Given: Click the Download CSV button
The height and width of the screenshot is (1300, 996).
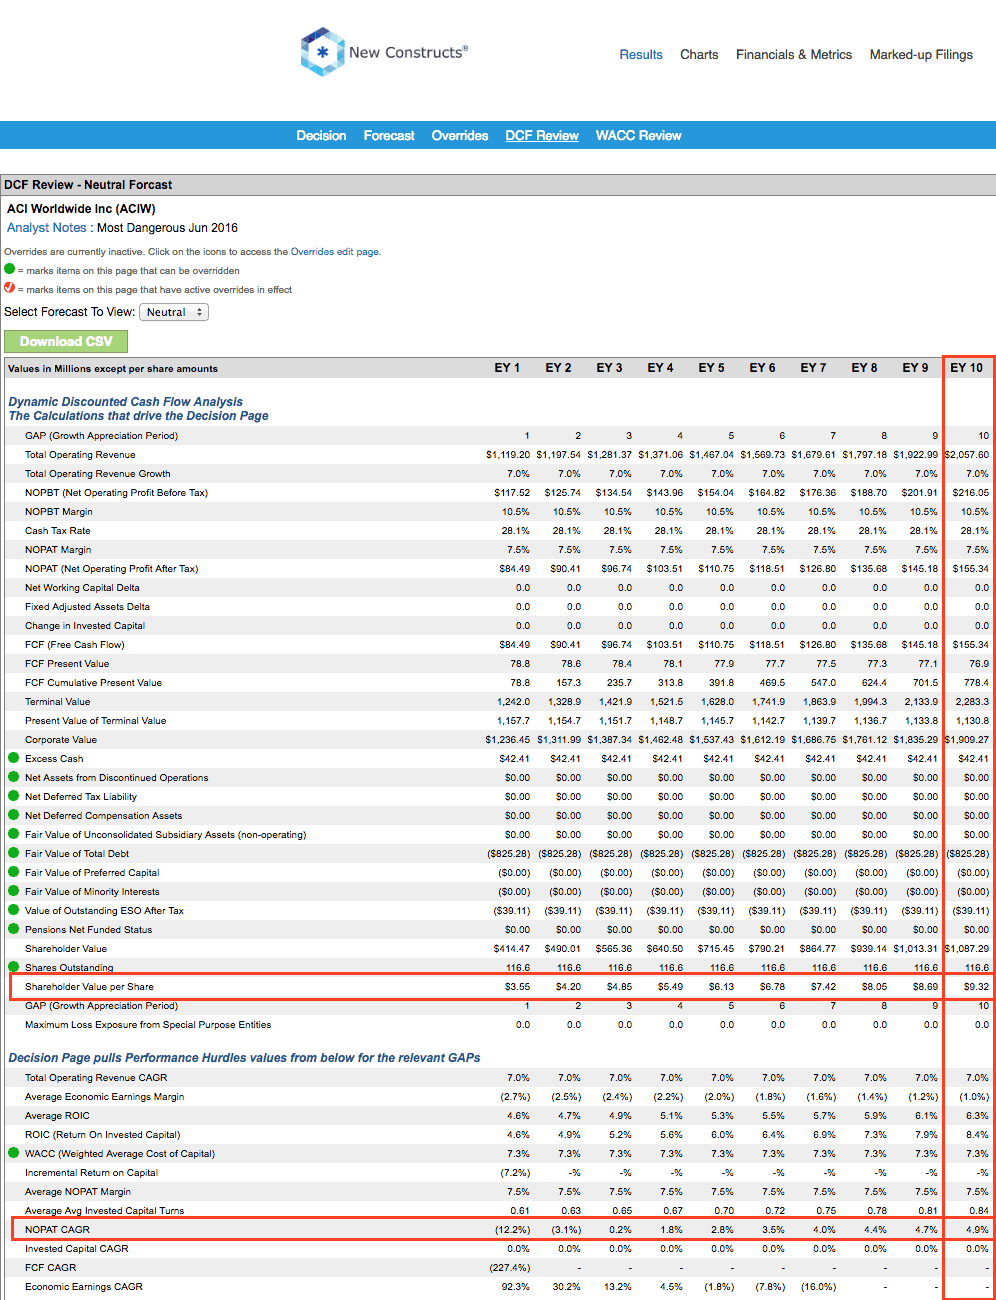Looking at the screenshot, I should tap(66, 341).
